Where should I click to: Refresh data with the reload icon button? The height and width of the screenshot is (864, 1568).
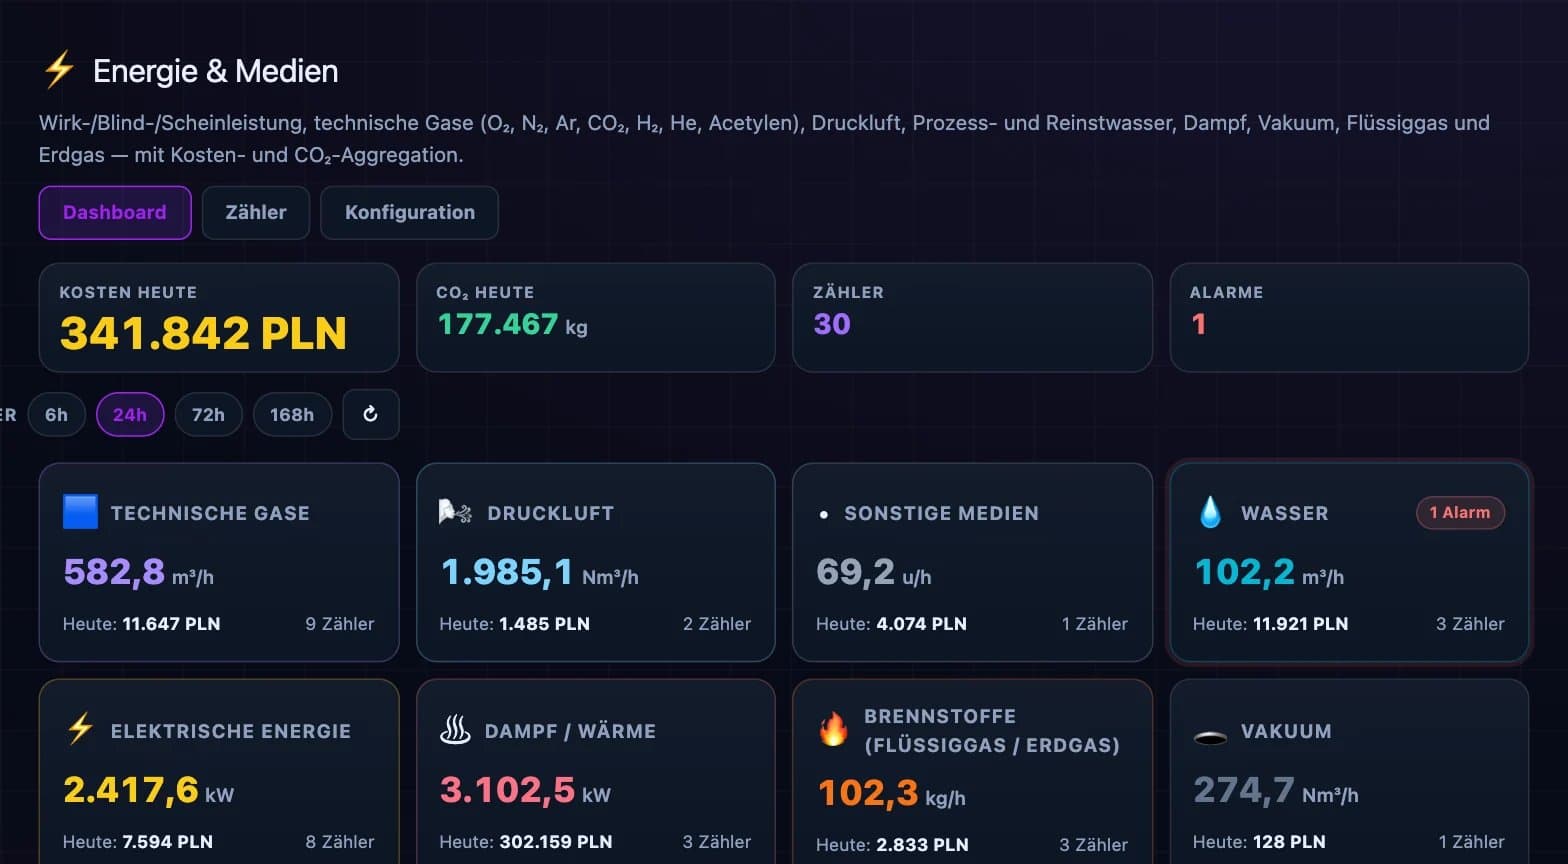pos(371,414)
